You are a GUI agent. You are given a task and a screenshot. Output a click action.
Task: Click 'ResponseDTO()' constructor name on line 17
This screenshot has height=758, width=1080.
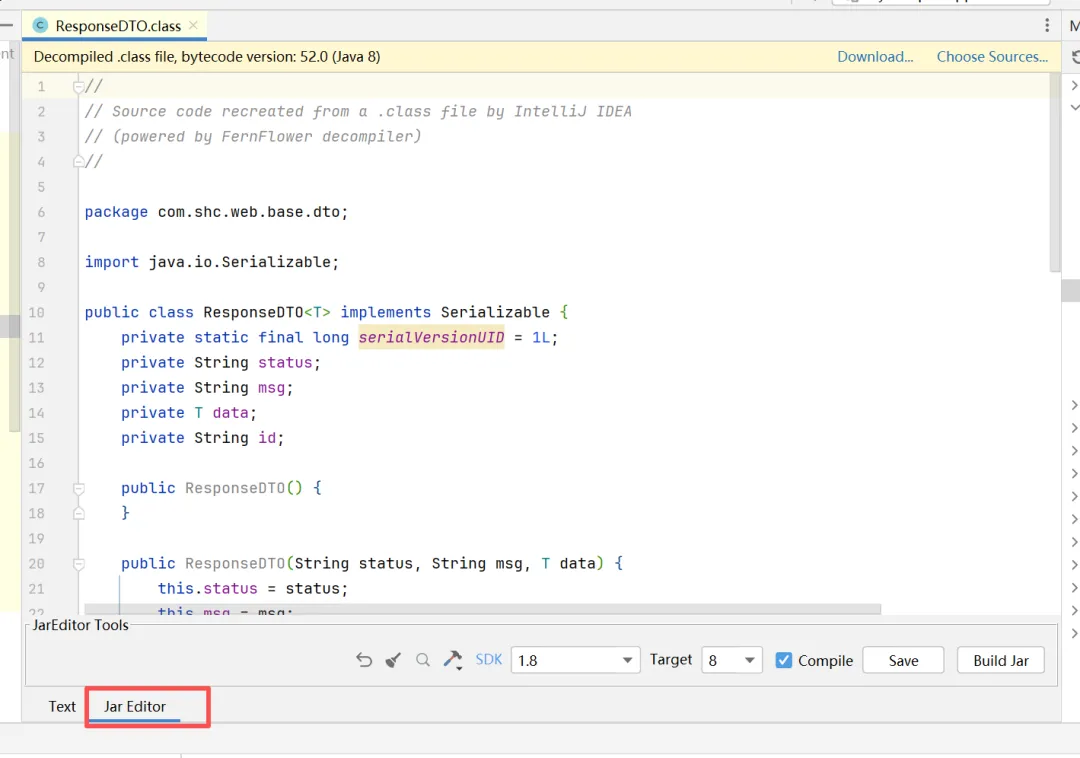tap(243, 488)
